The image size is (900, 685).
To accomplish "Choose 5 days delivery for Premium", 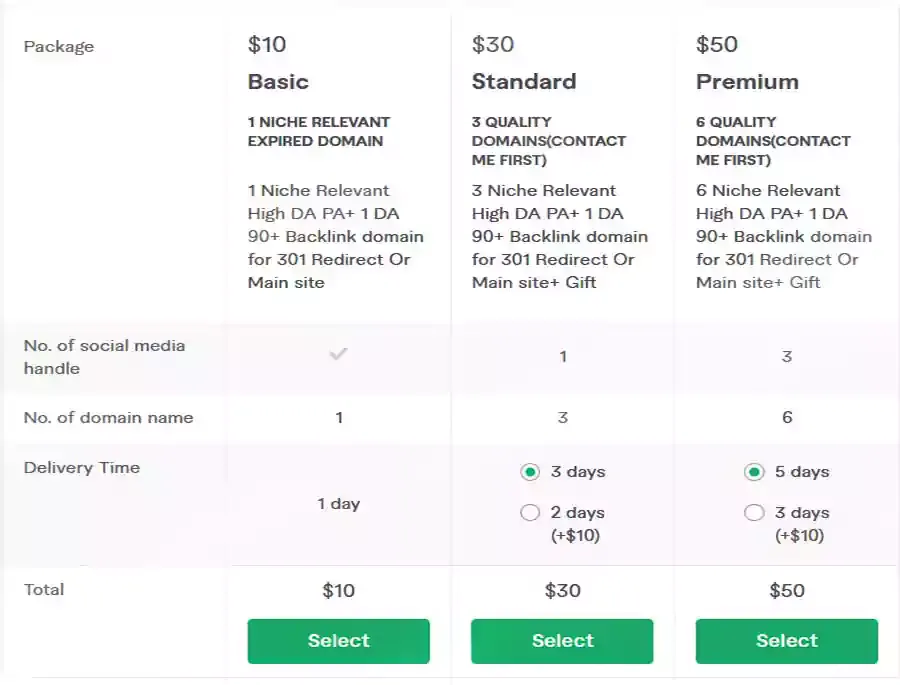I will click(754, 472).
